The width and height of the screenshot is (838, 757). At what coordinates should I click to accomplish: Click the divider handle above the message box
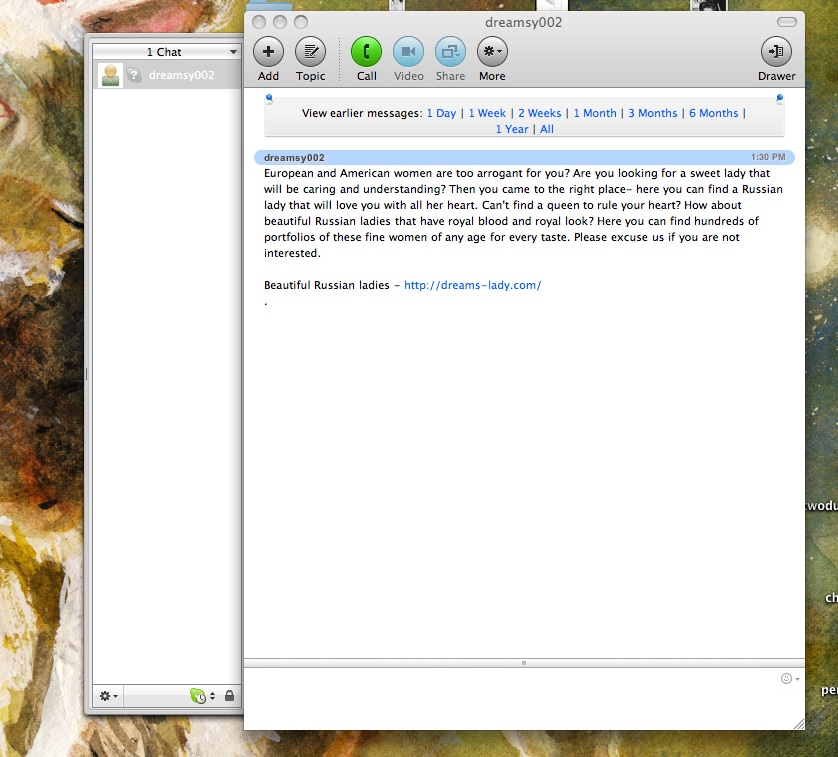tap(524, 662)
